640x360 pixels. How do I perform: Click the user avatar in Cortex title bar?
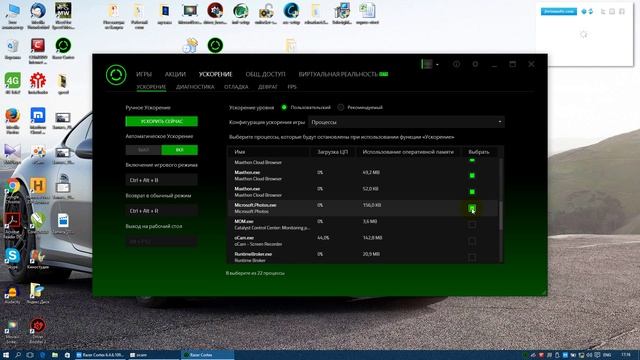pos(427,64)
